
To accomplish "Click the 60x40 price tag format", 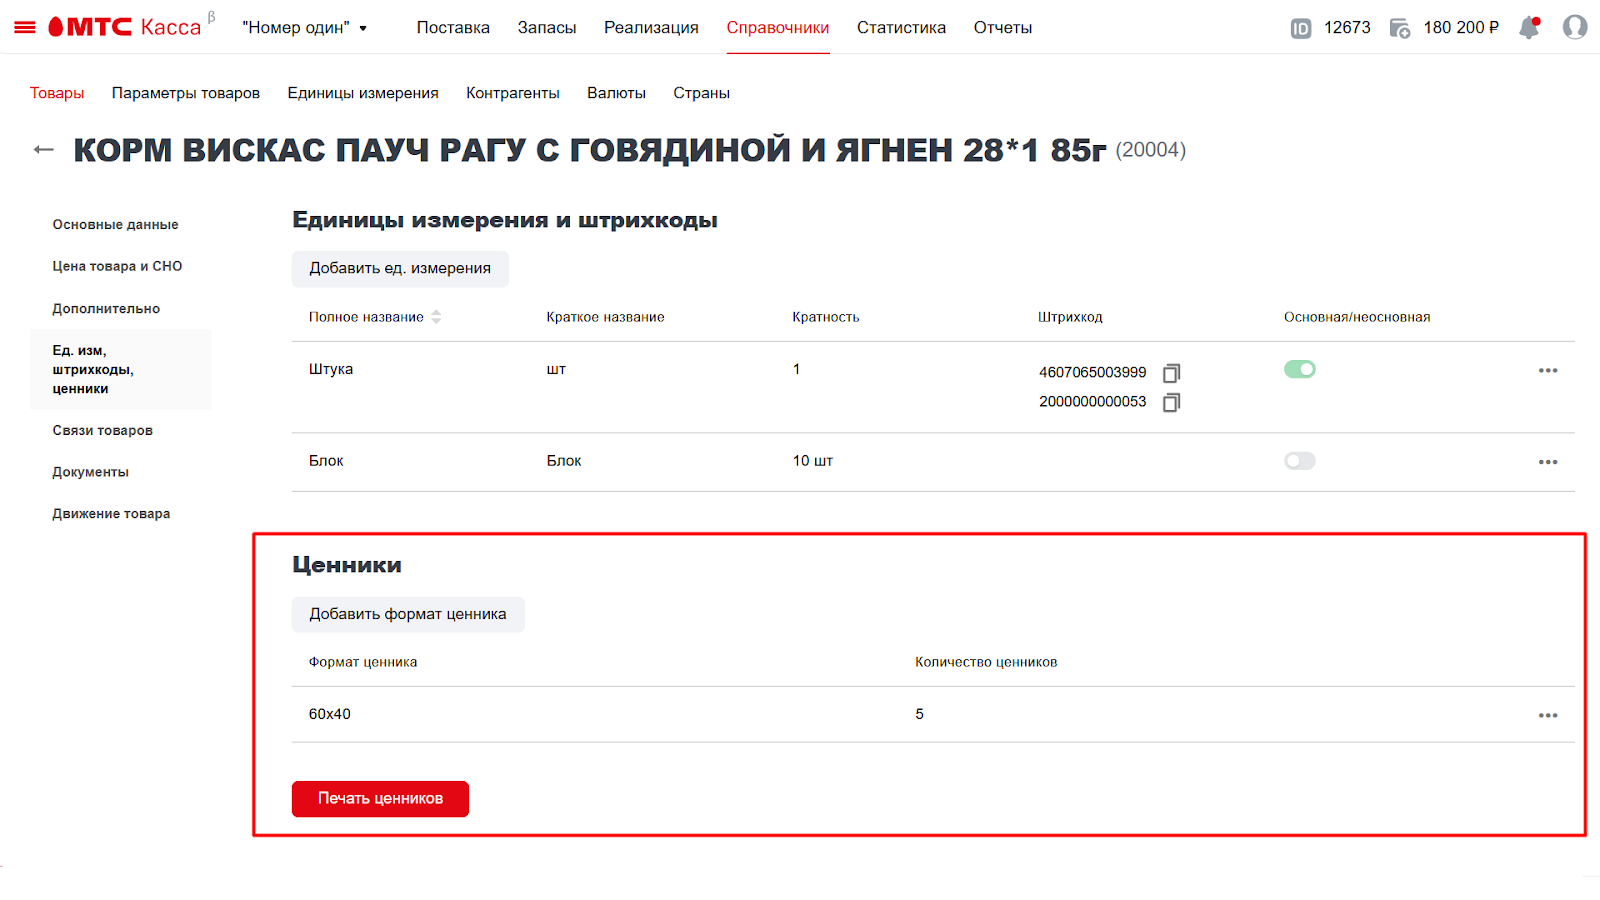I will (x=329, y=714).
